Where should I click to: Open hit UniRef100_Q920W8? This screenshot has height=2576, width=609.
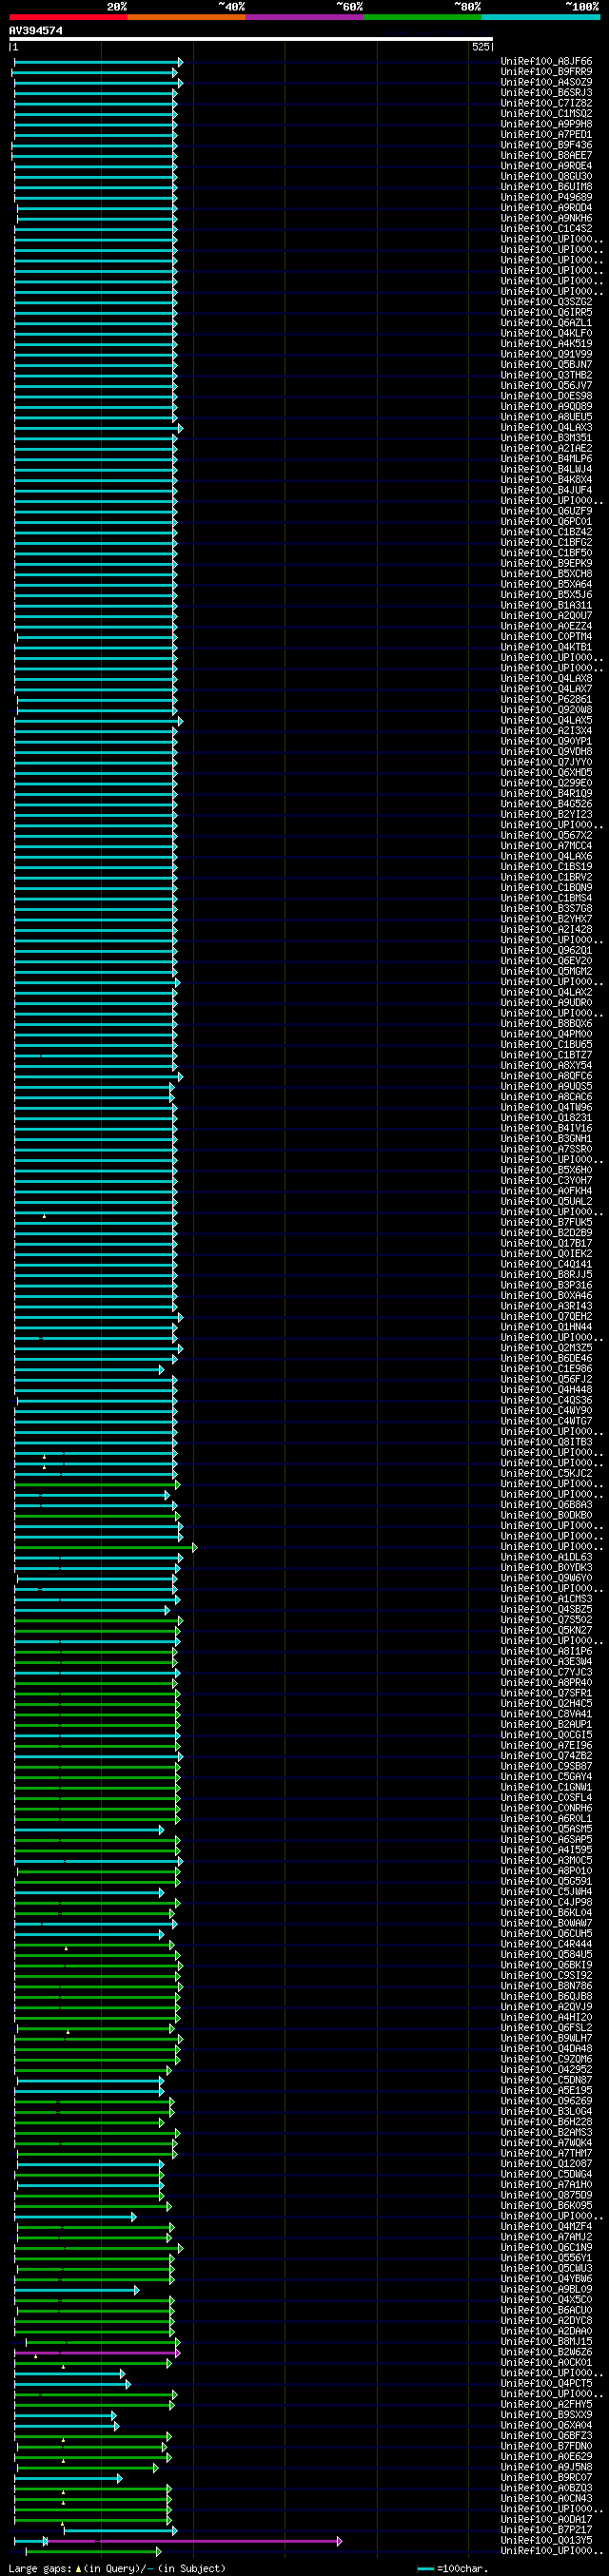[546, 710]
